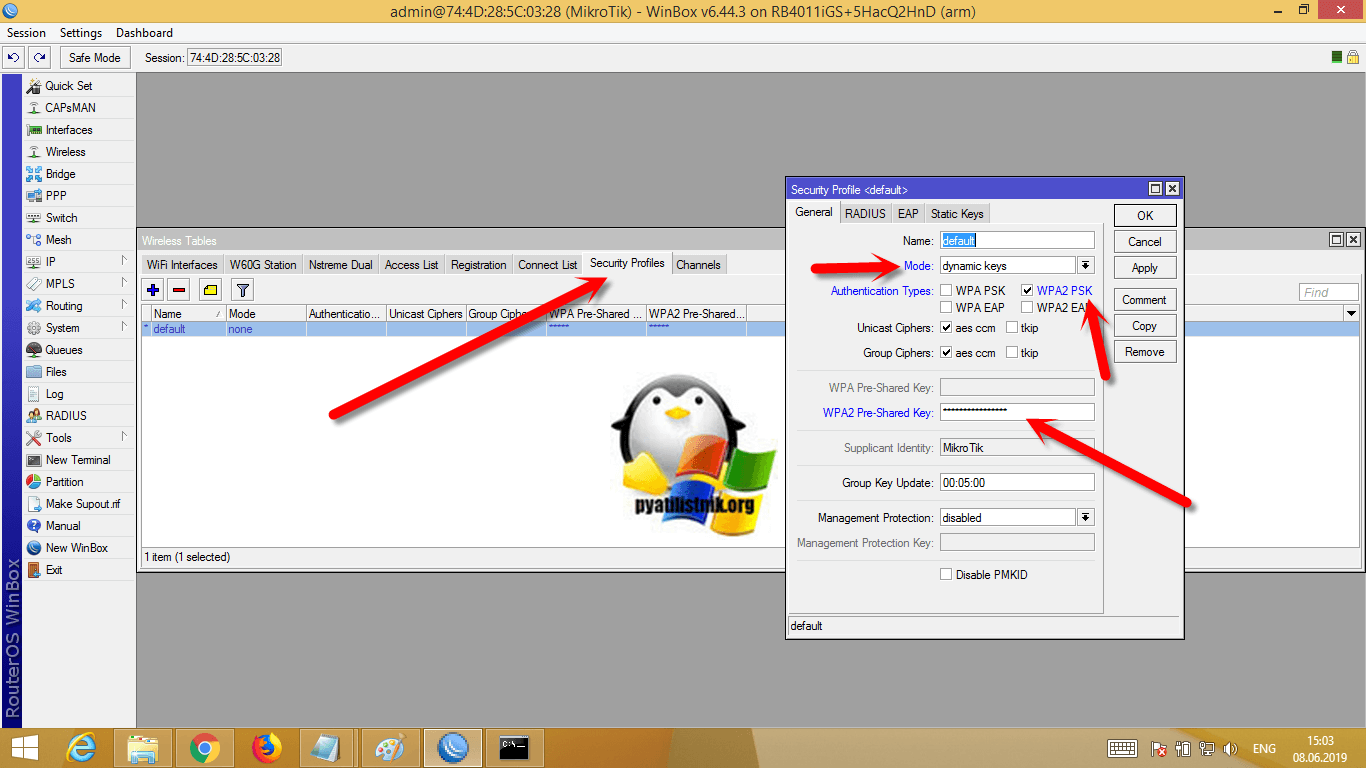Uncheck the WPA2 PSK authentication type
The width and height of the screenshot is (1366, 768).
(x=1027, y=291)
